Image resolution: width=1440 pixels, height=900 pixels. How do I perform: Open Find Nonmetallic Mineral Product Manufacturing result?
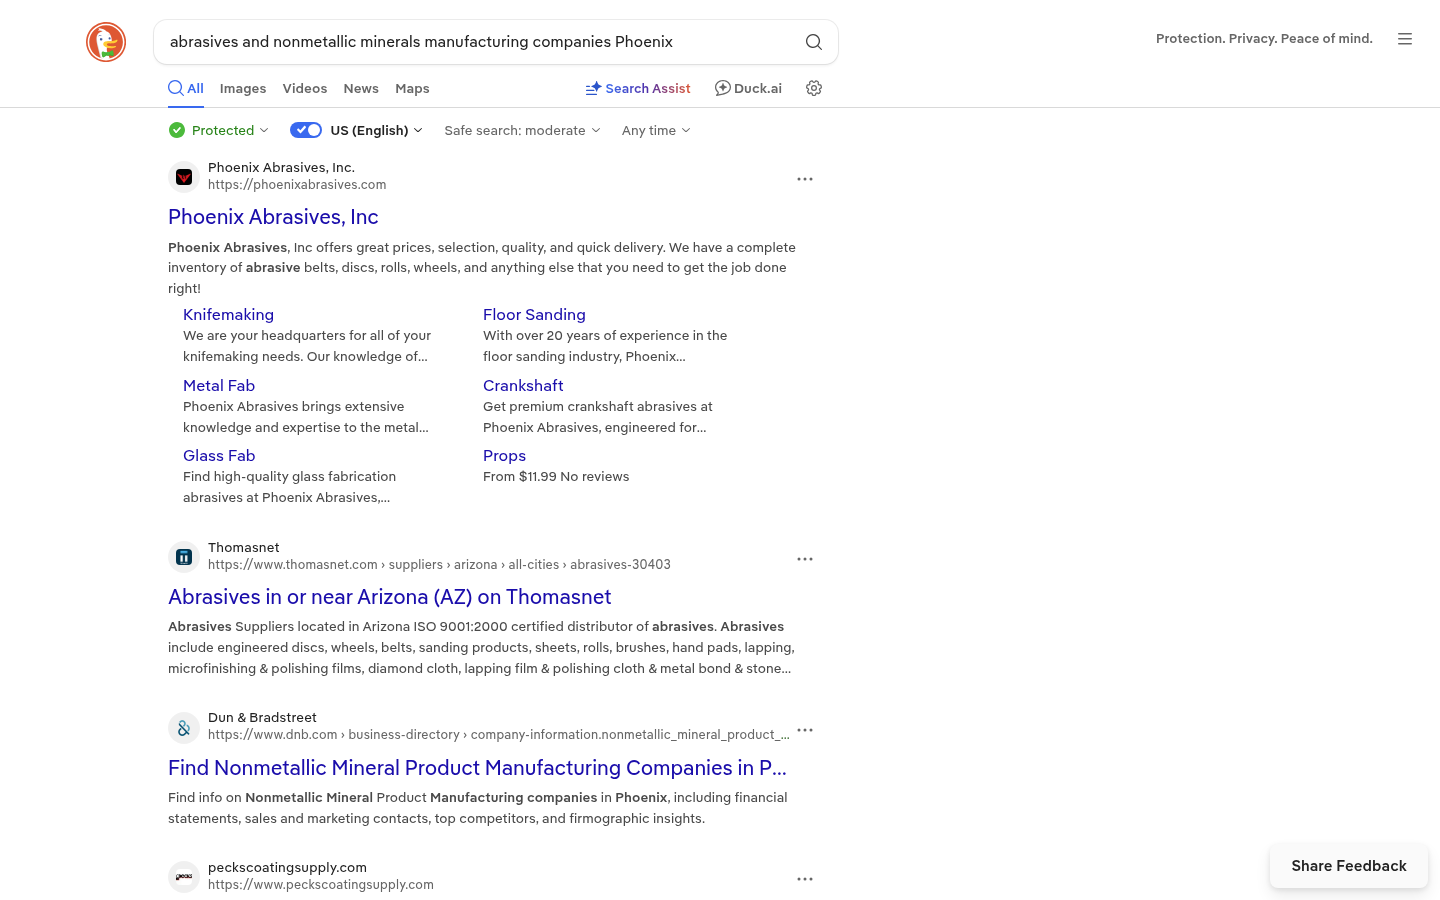click(477, 768)
